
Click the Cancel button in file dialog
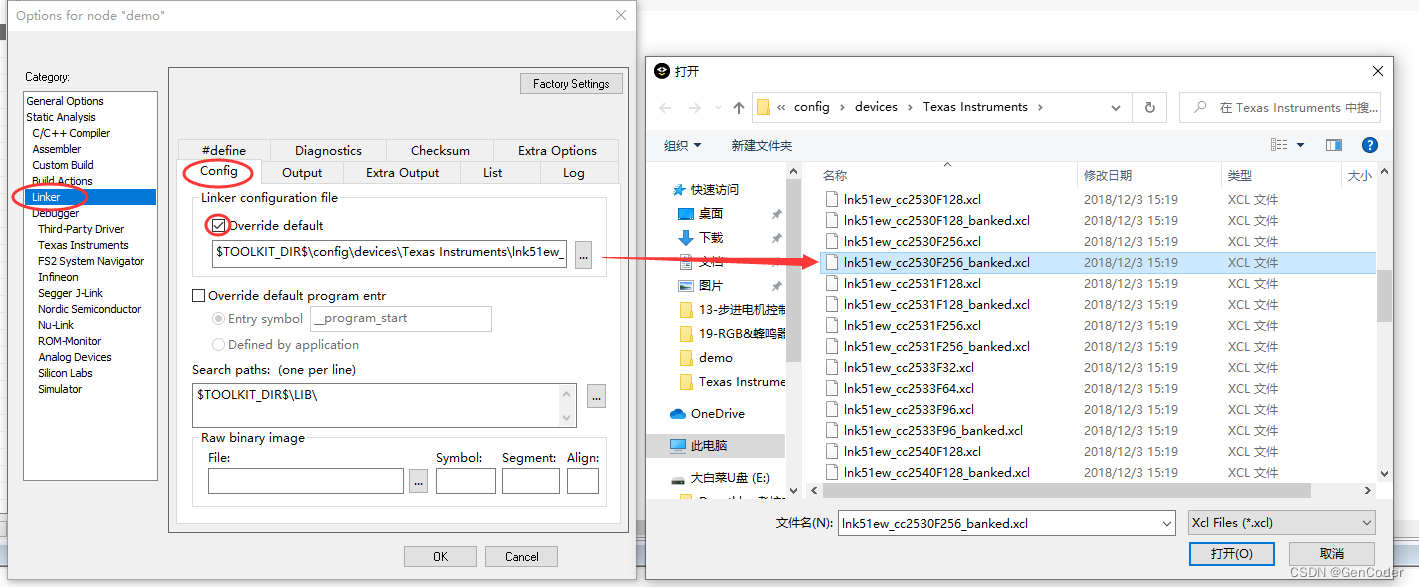tap(1332, 553)
